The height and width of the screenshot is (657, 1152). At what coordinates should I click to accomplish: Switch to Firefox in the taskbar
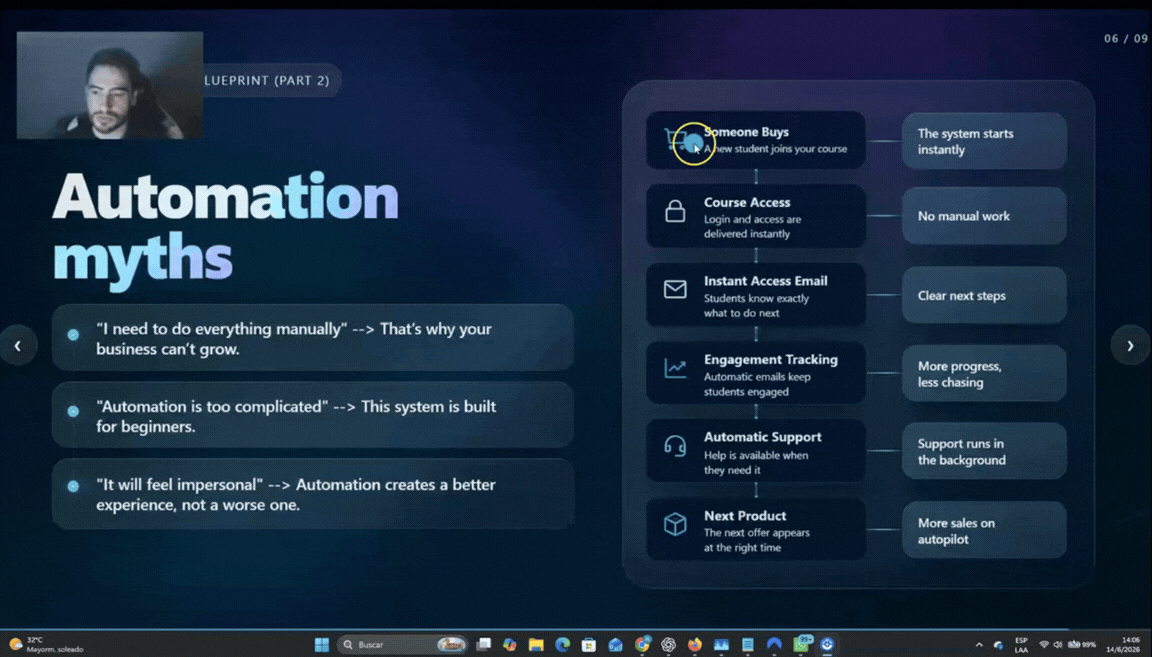(x=695, y=645)
